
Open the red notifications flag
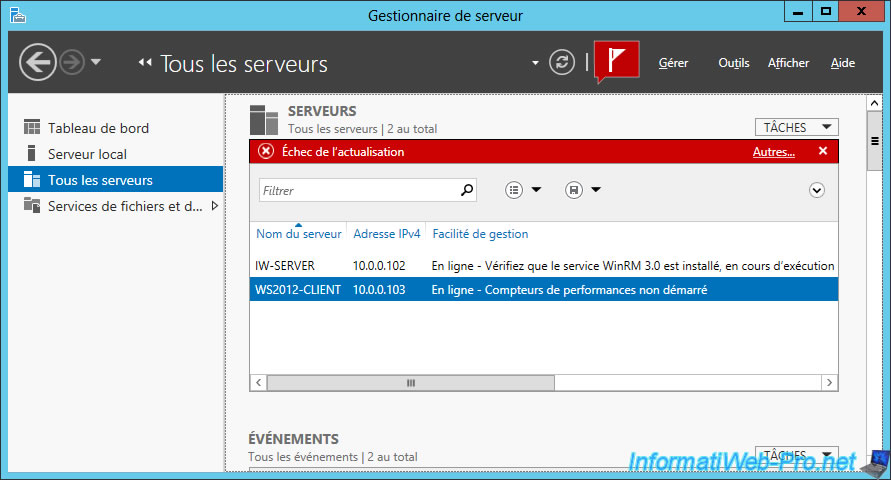coord(617,60)
